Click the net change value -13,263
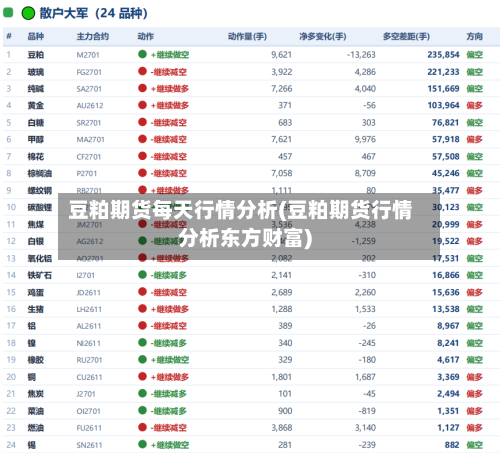This screenshot has width=500, height=453. pos(361,55)
